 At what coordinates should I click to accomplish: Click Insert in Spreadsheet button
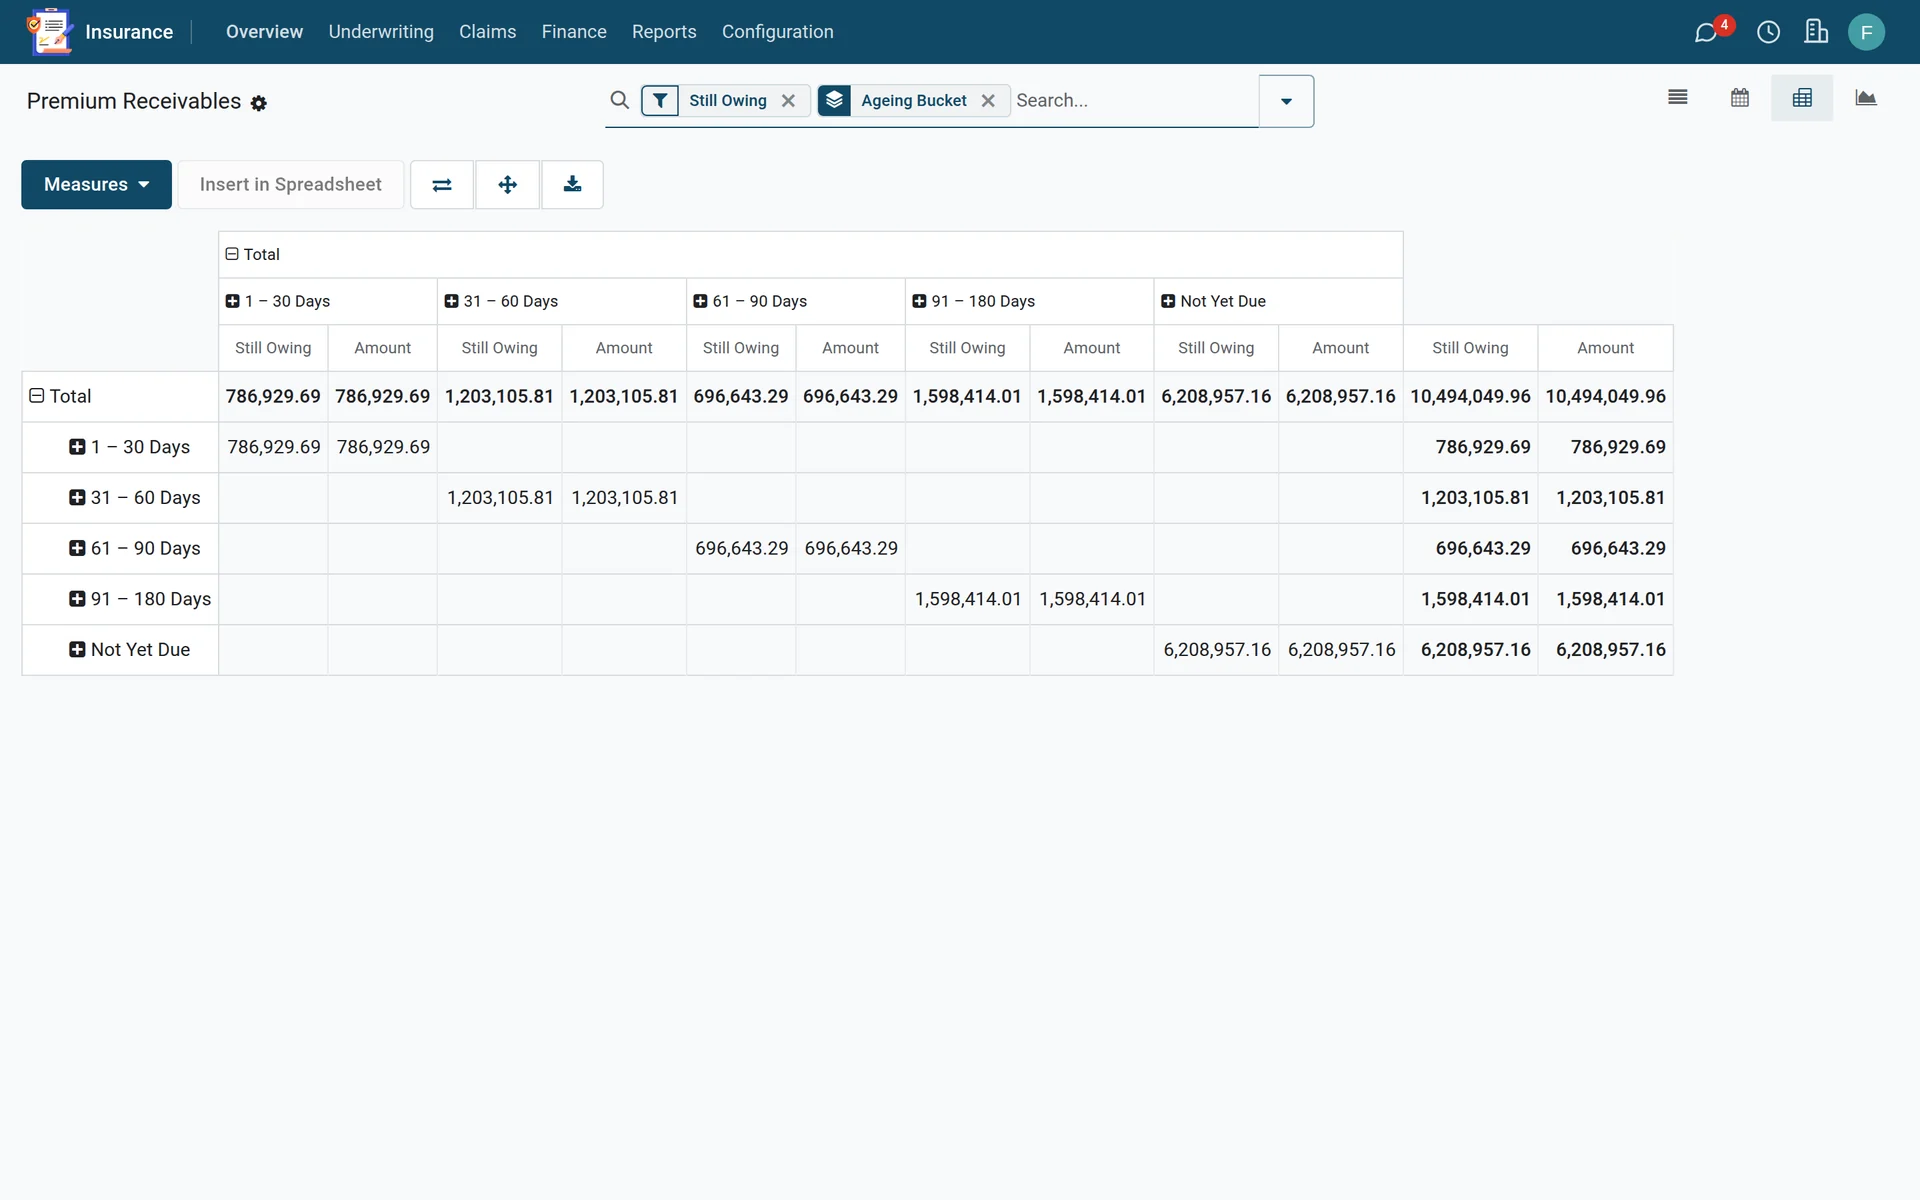(291, 185)
